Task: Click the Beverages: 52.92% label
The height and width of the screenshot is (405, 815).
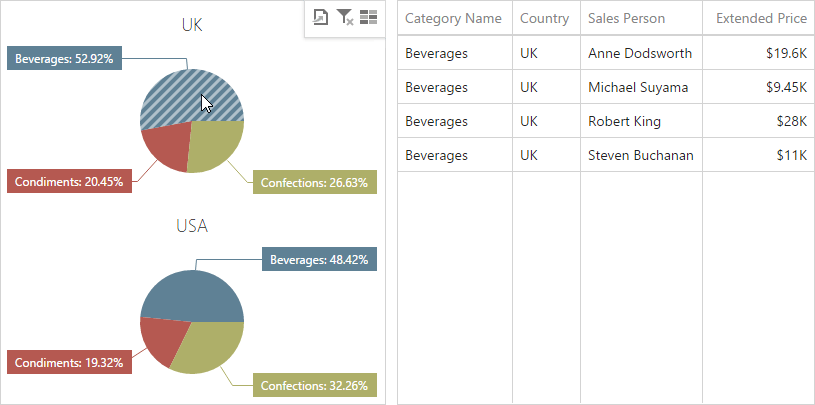Action: [x=64, y=59]
